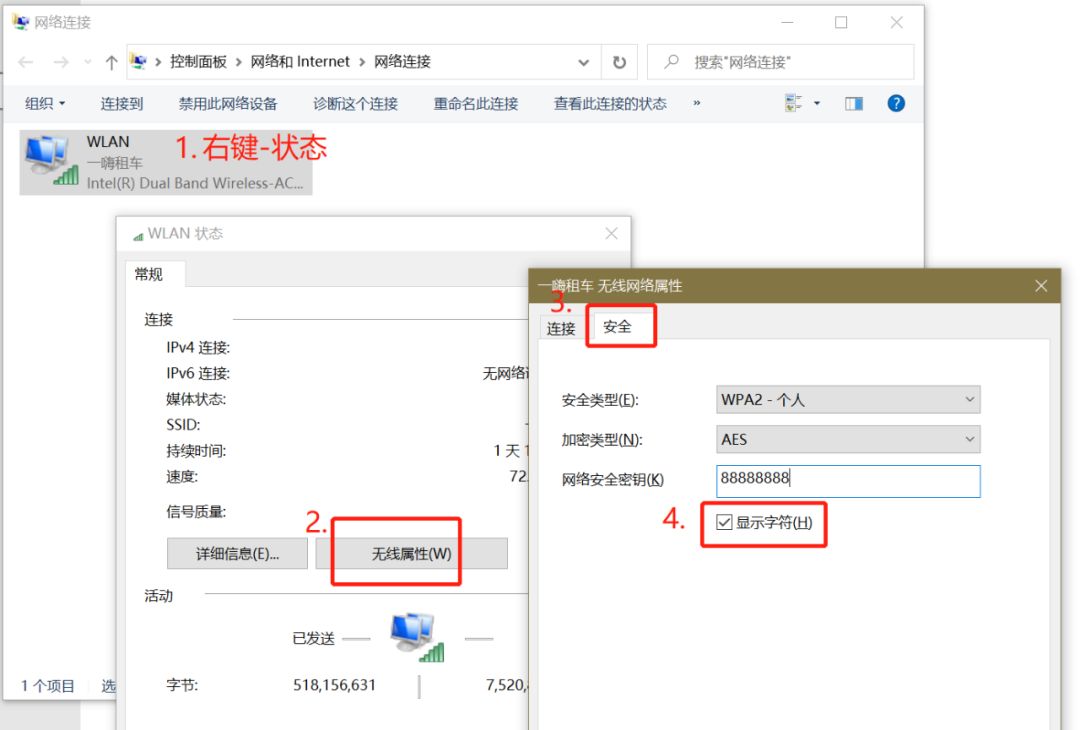Click the SSID label in WLAN 状态

[x=183, y=424]
